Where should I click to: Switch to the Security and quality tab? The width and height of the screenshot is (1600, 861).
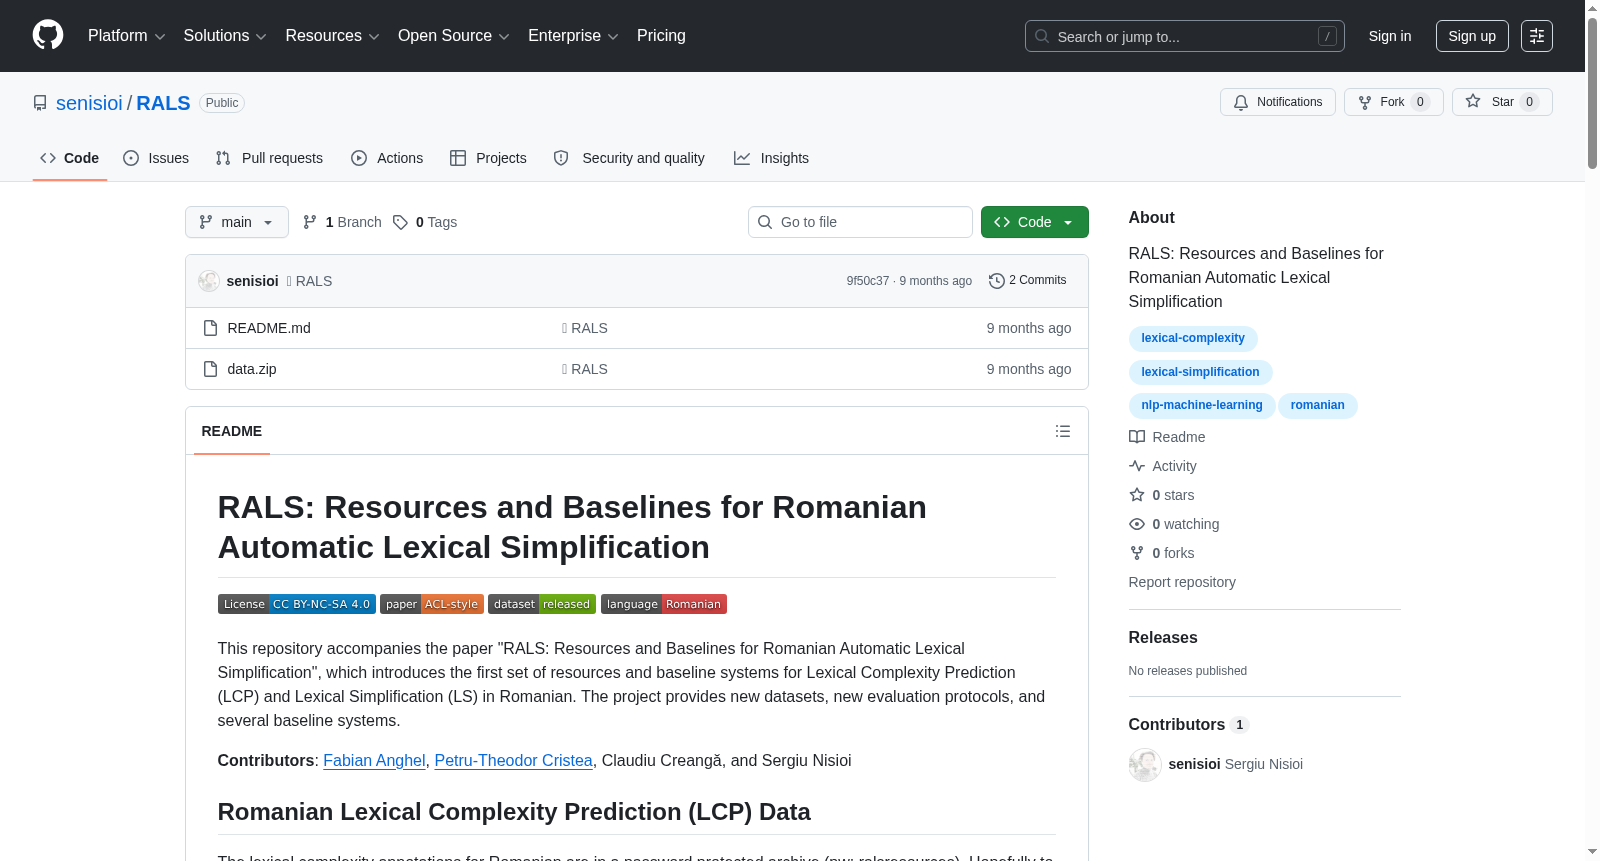[629, 158]
